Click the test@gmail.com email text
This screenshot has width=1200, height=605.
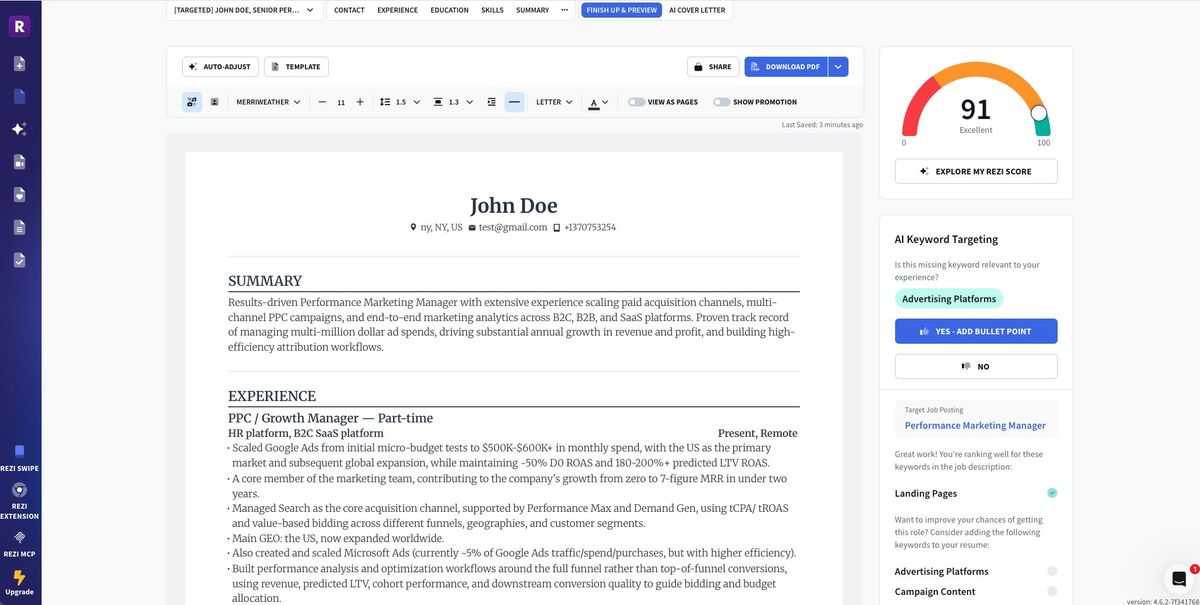(x=512, y=227)
